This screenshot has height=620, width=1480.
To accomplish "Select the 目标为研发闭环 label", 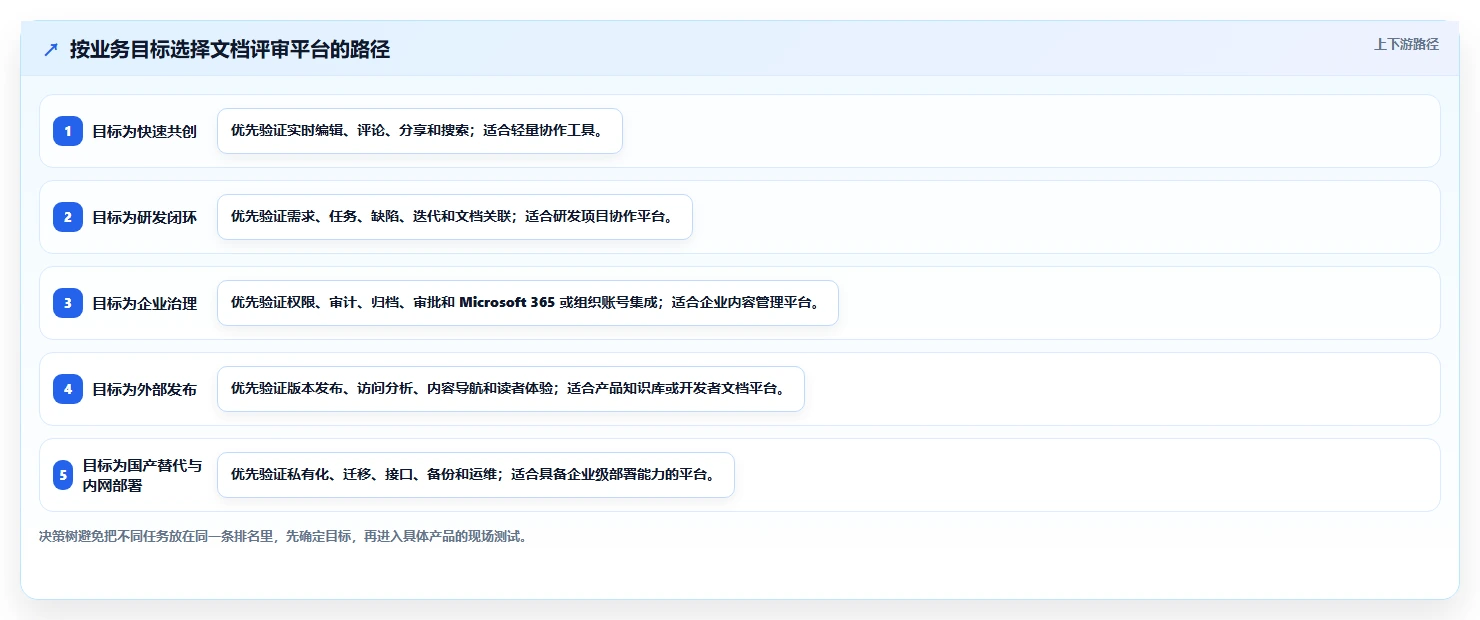I will coord(145,217).
